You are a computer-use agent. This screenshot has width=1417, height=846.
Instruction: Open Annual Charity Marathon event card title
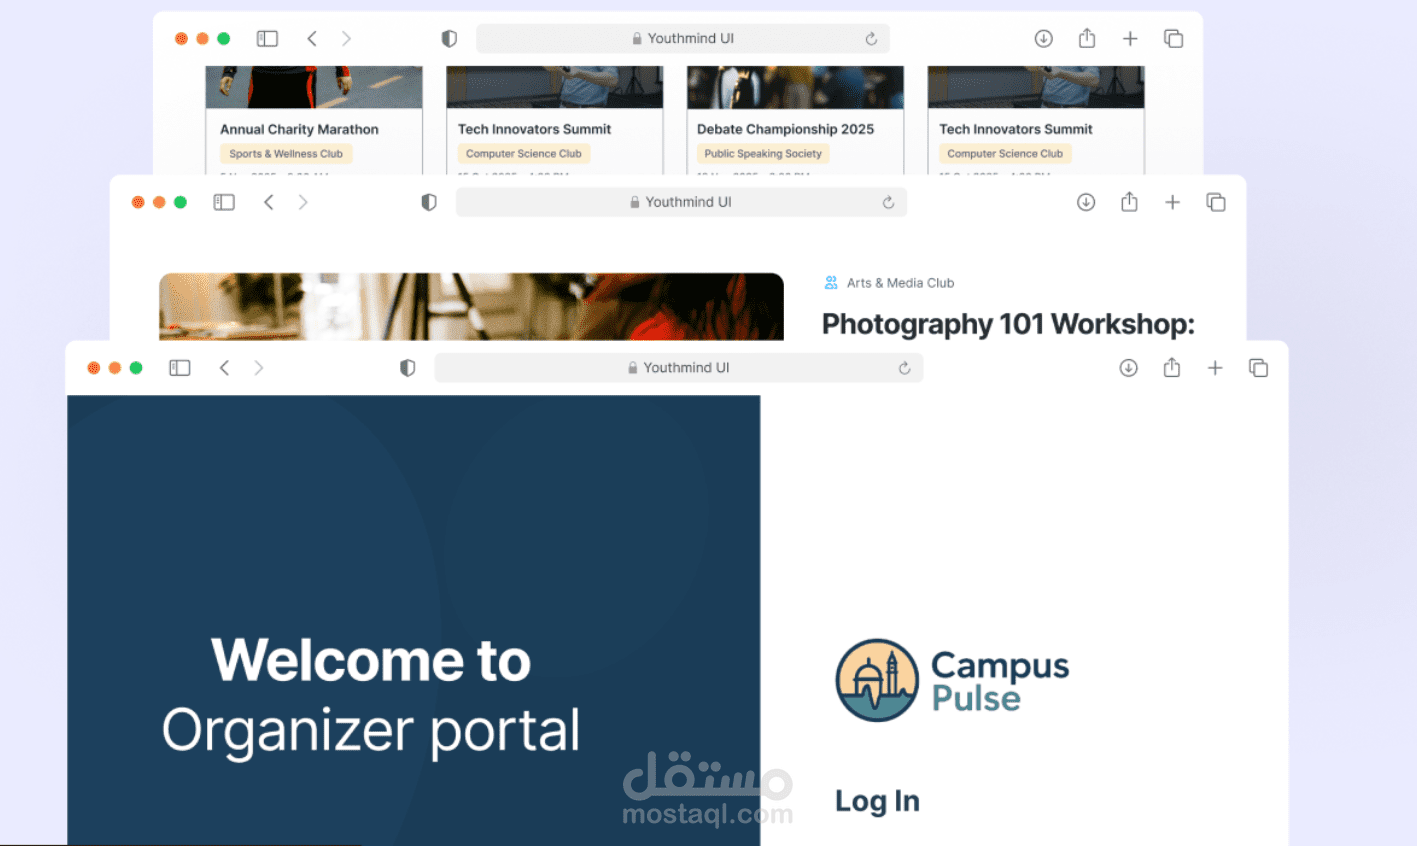(x=299, y=129)
